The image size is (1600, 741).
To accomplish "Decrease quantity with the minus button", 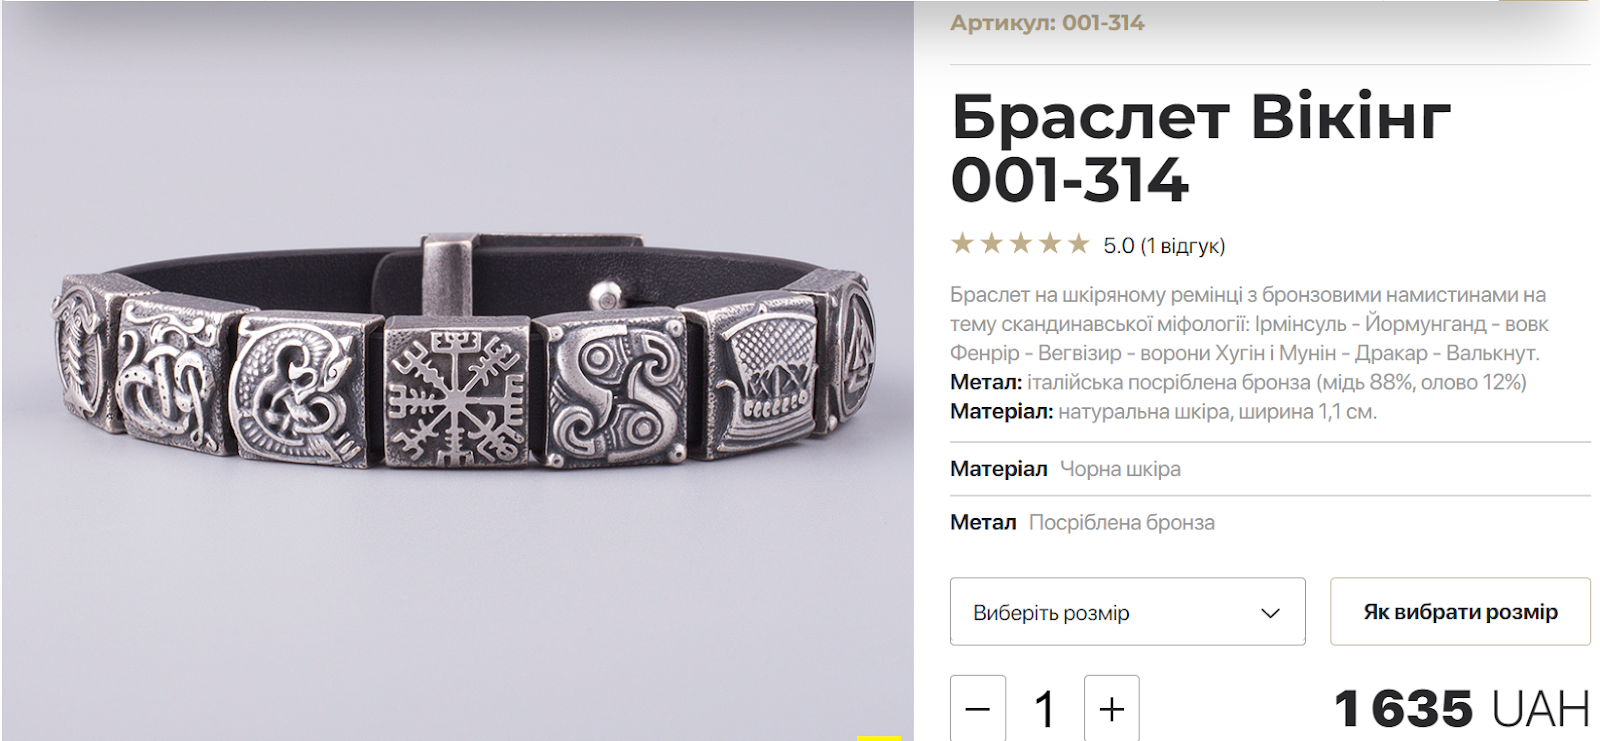I will coord(978,709).
